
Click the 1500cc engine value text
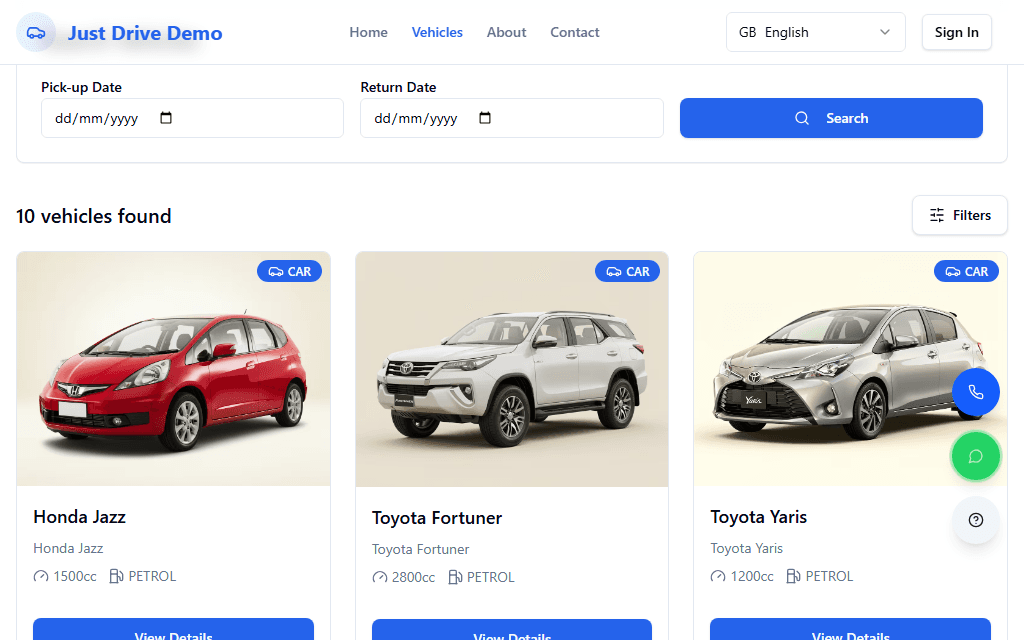coord(75,576)
